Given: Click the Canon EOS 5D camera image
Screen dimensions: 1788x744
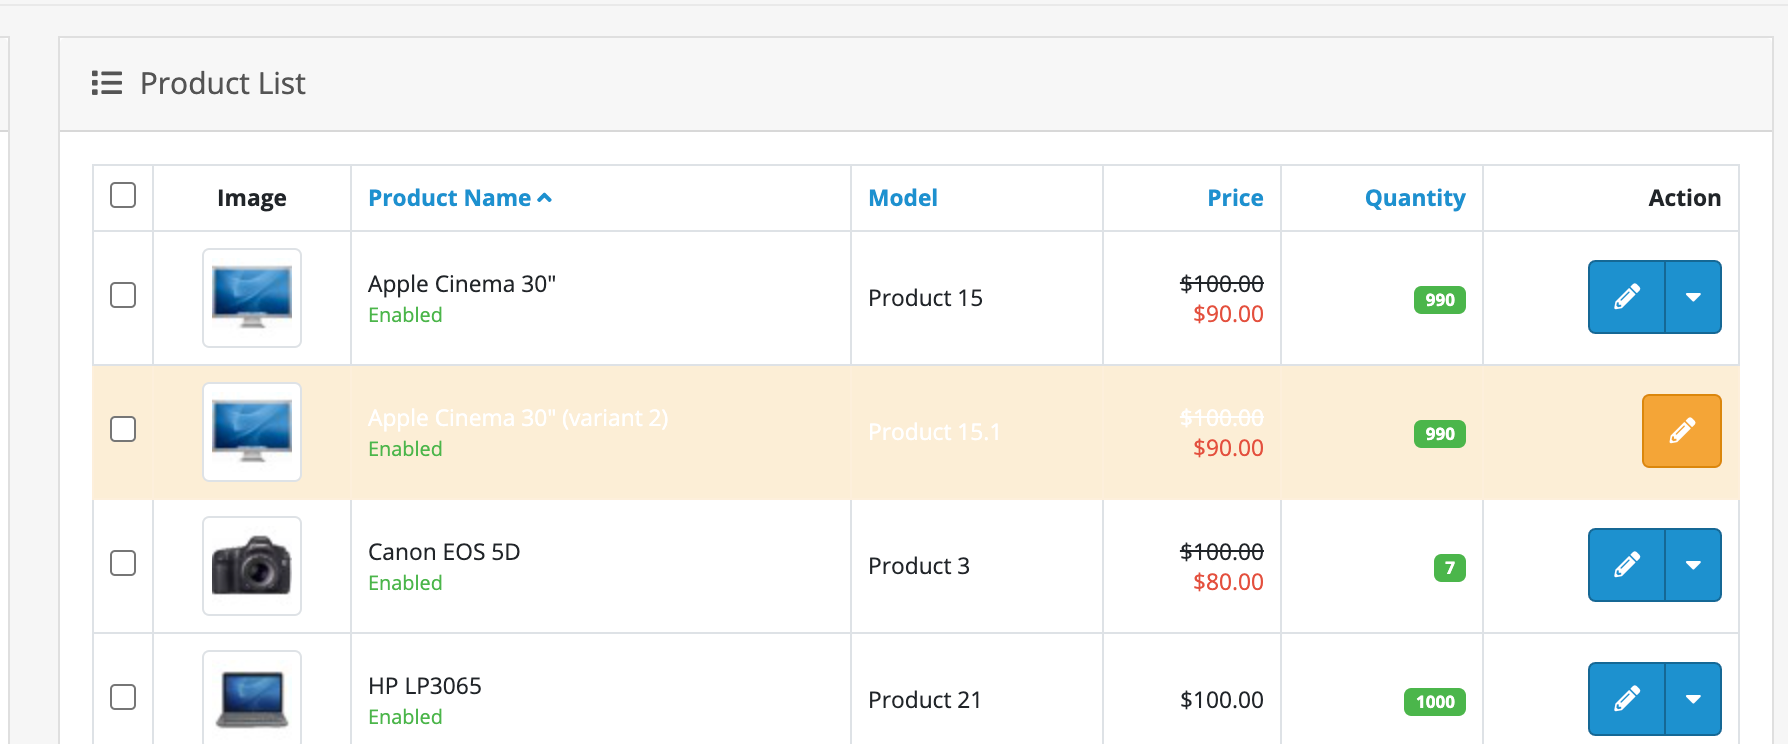Looking at the screenshot, I should click(x=252, y=566).
